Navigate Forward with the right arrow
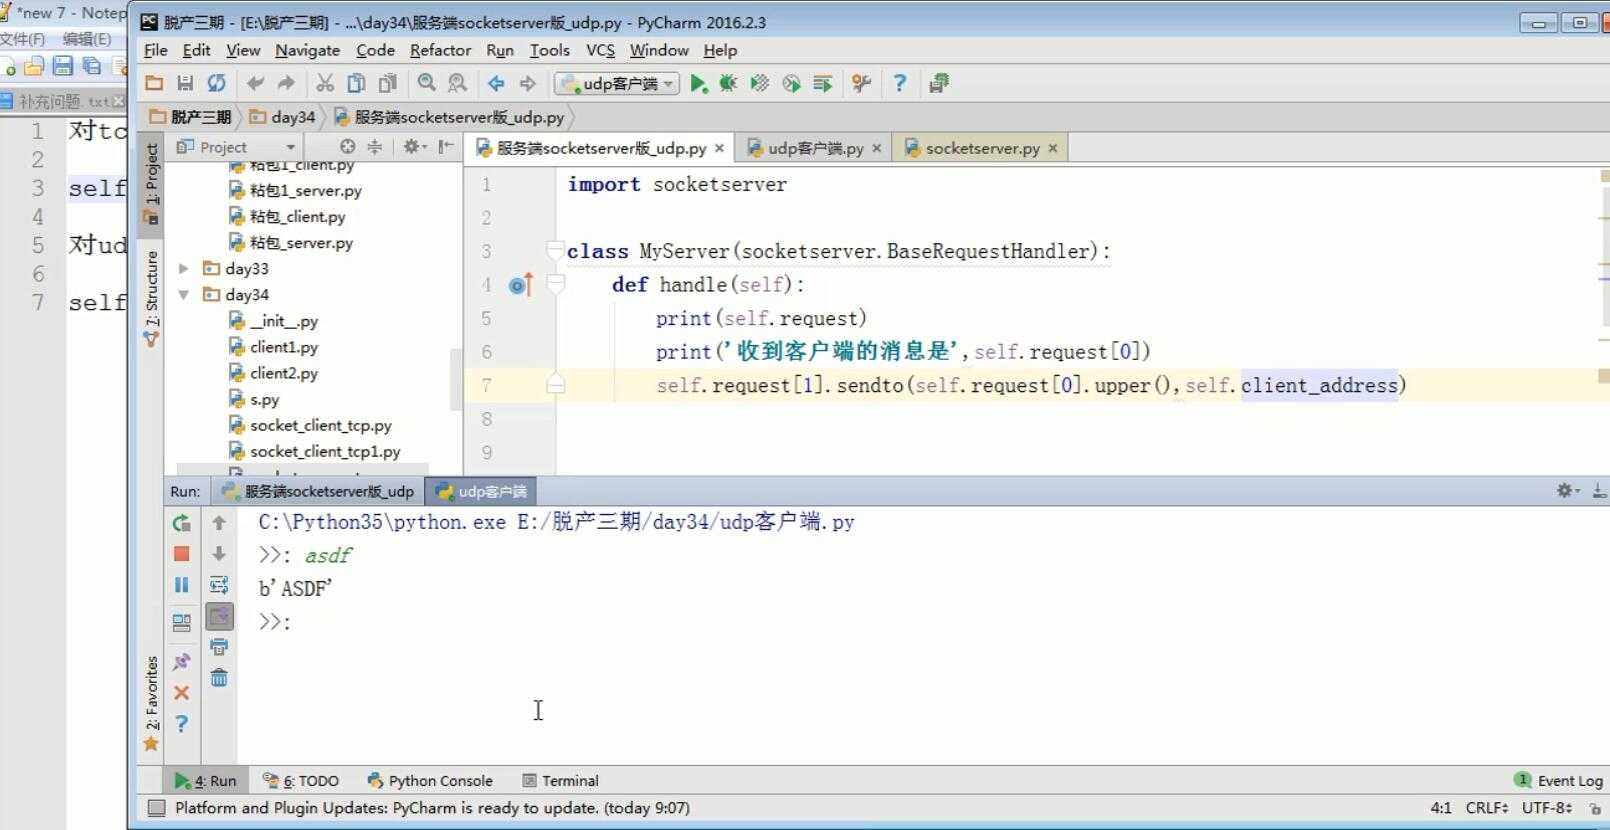Image resolution: width=1610 pixels, height=830 pixels. pyautogui.click(x=527, y=83)
